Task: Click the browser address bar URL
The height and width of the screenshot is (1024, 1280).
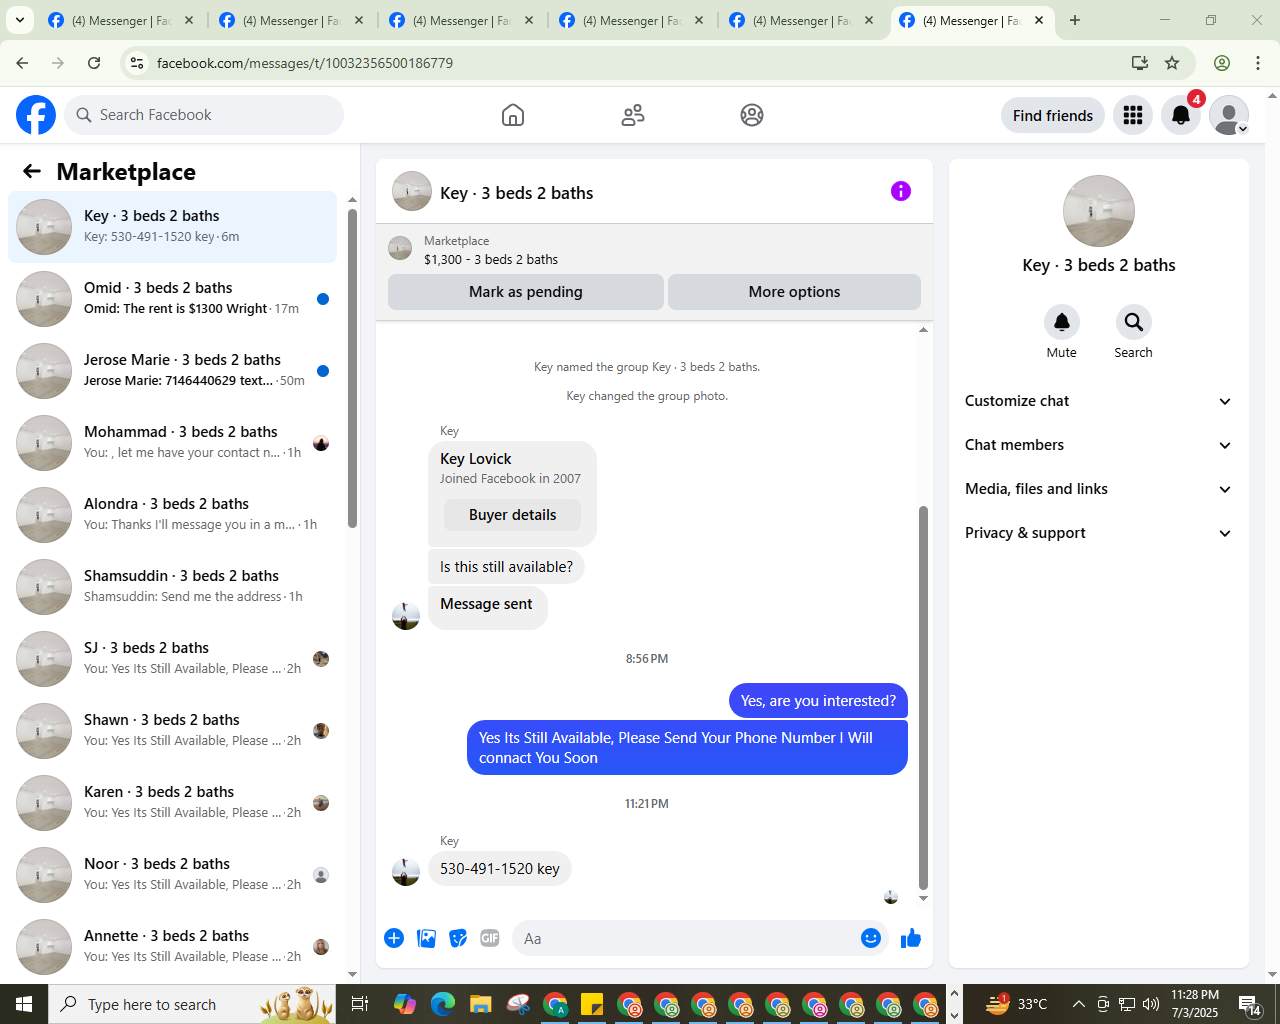Action: point(305,63)
